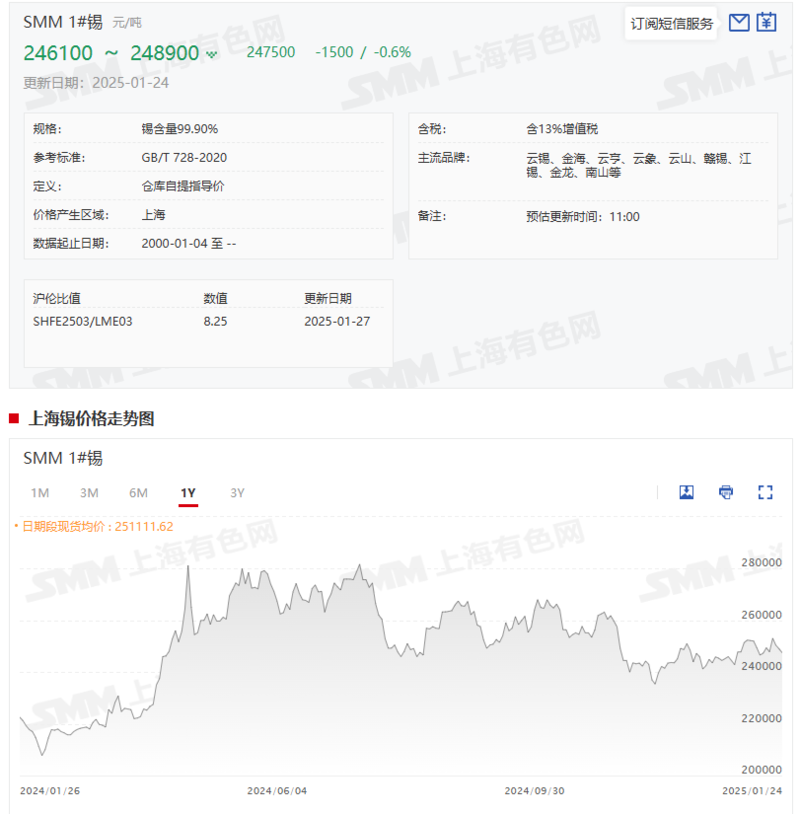Click the average price 247500
Viewport: 800px width, 814px height.
coord(270,52)
